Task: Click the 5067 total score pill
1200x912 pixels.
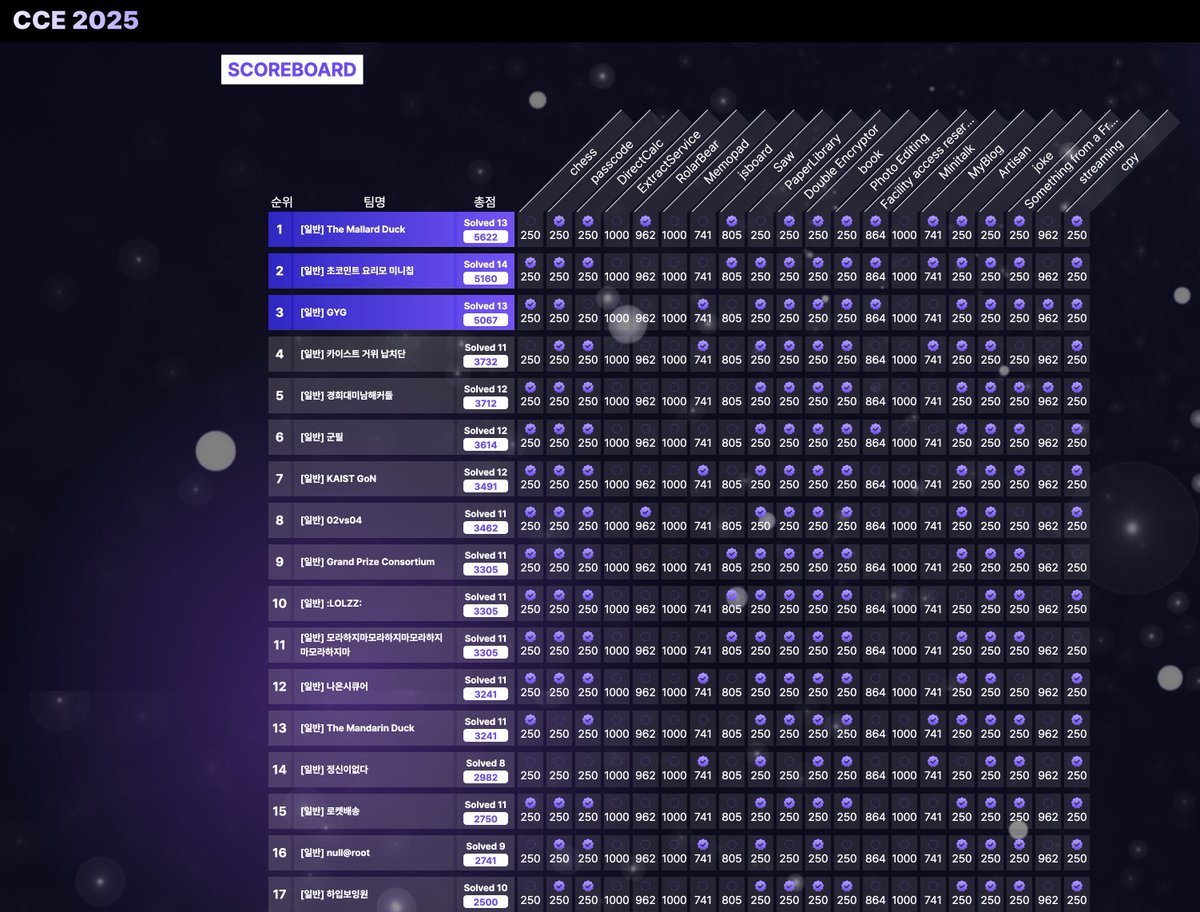Action: pyautogui.click(x=486, y=320)
